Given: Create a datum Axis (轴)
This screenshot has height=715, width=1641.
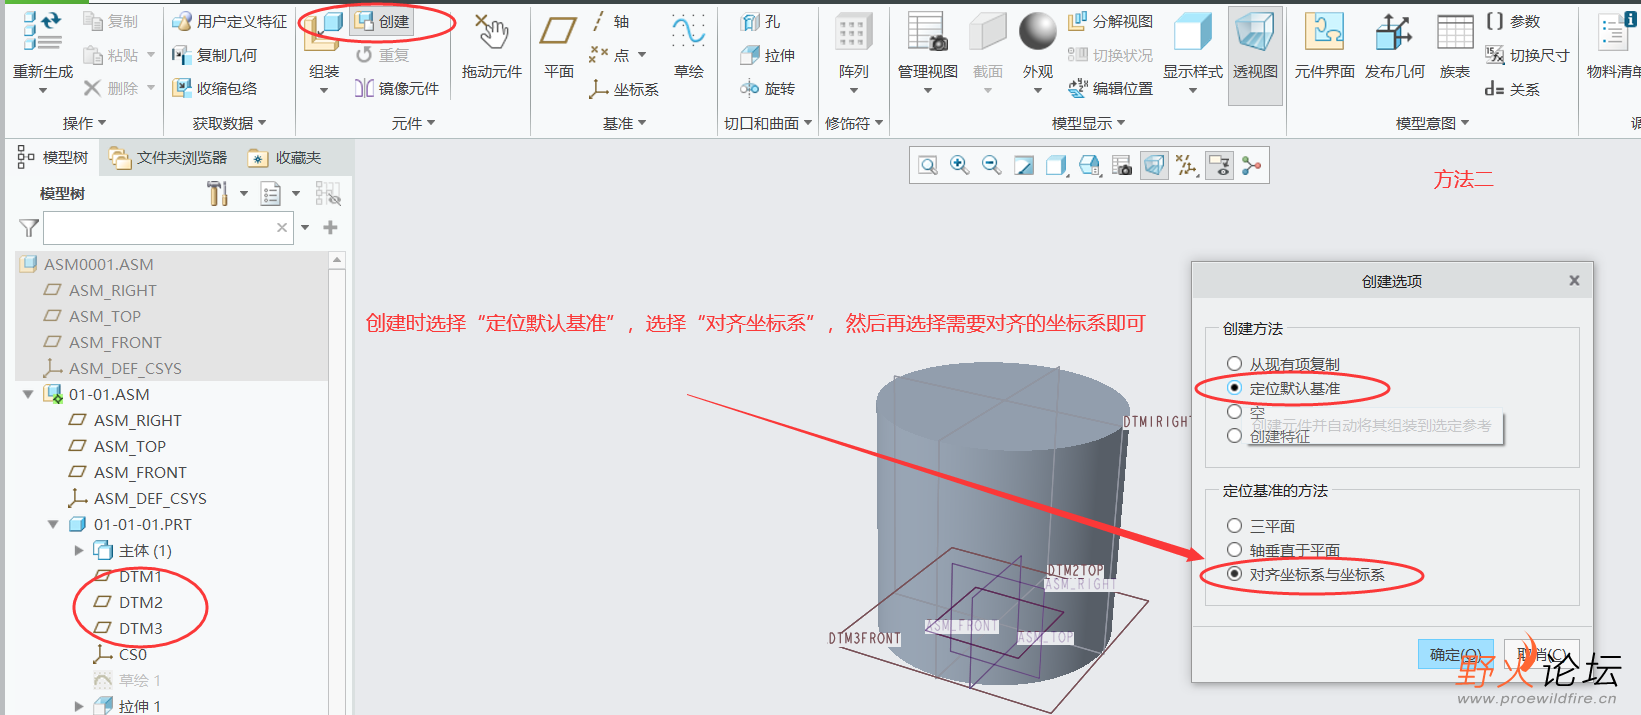Looking at the screenshot, I should coord(610,21).
